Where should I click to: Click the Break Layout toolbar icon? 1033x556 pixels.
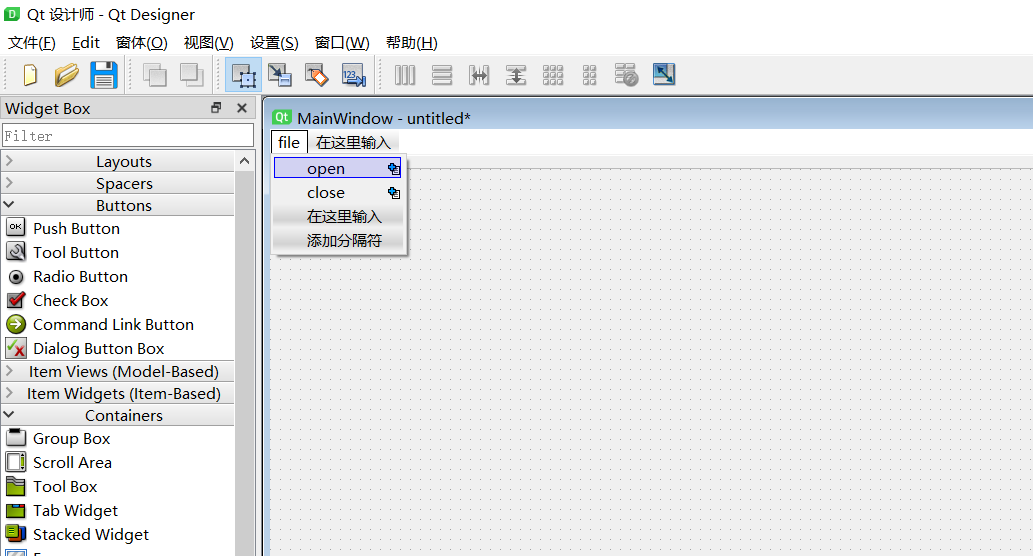626,75
